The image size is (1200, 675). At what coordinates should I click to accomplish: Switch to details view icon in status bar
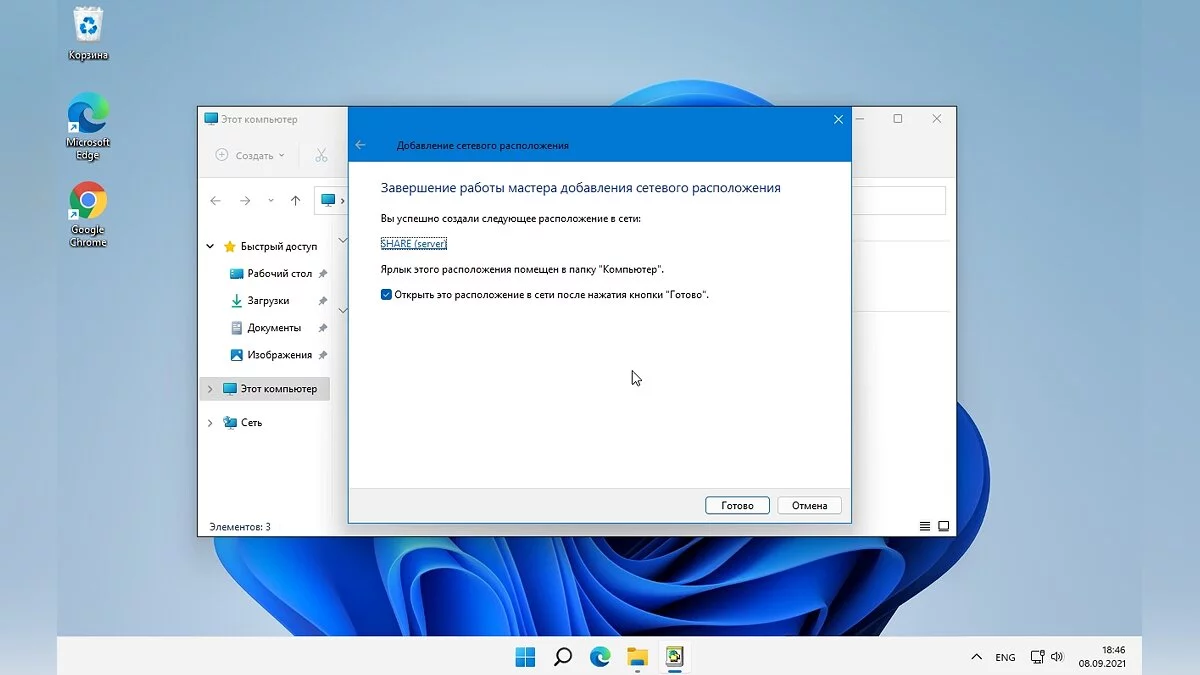924,527
